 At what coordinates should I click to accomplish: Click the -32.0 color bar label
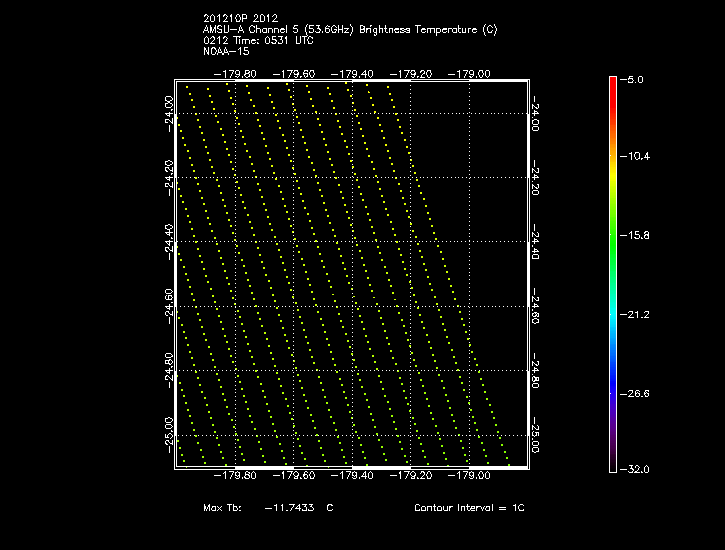pyautogui.click(x=637, y=469)
